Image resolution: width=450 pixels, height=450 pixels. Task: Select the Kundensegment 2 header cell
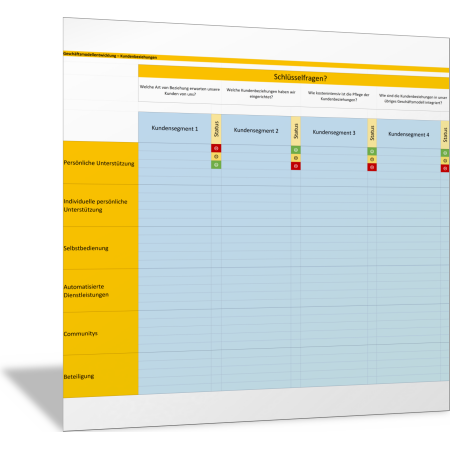pos(256,130)
